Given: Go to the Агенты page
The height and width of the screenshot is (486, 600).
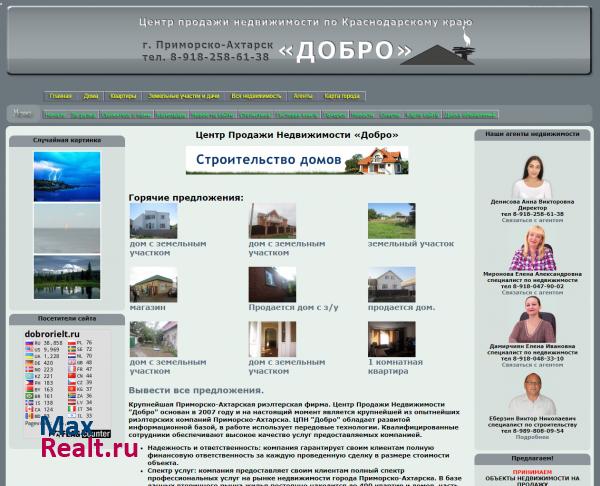Looking at the screenshot, I should click(x=303, y=96).
